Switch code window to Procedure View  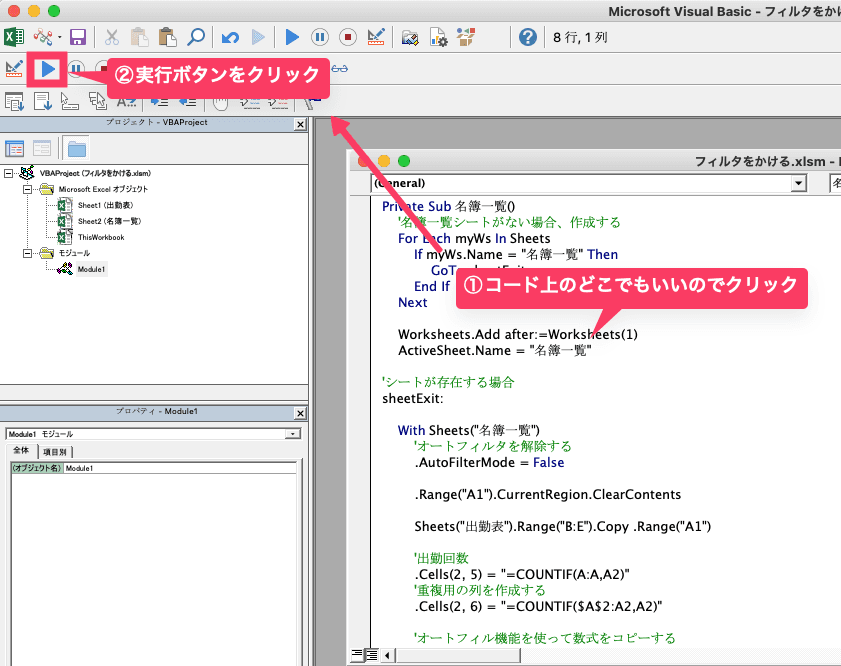356,654
